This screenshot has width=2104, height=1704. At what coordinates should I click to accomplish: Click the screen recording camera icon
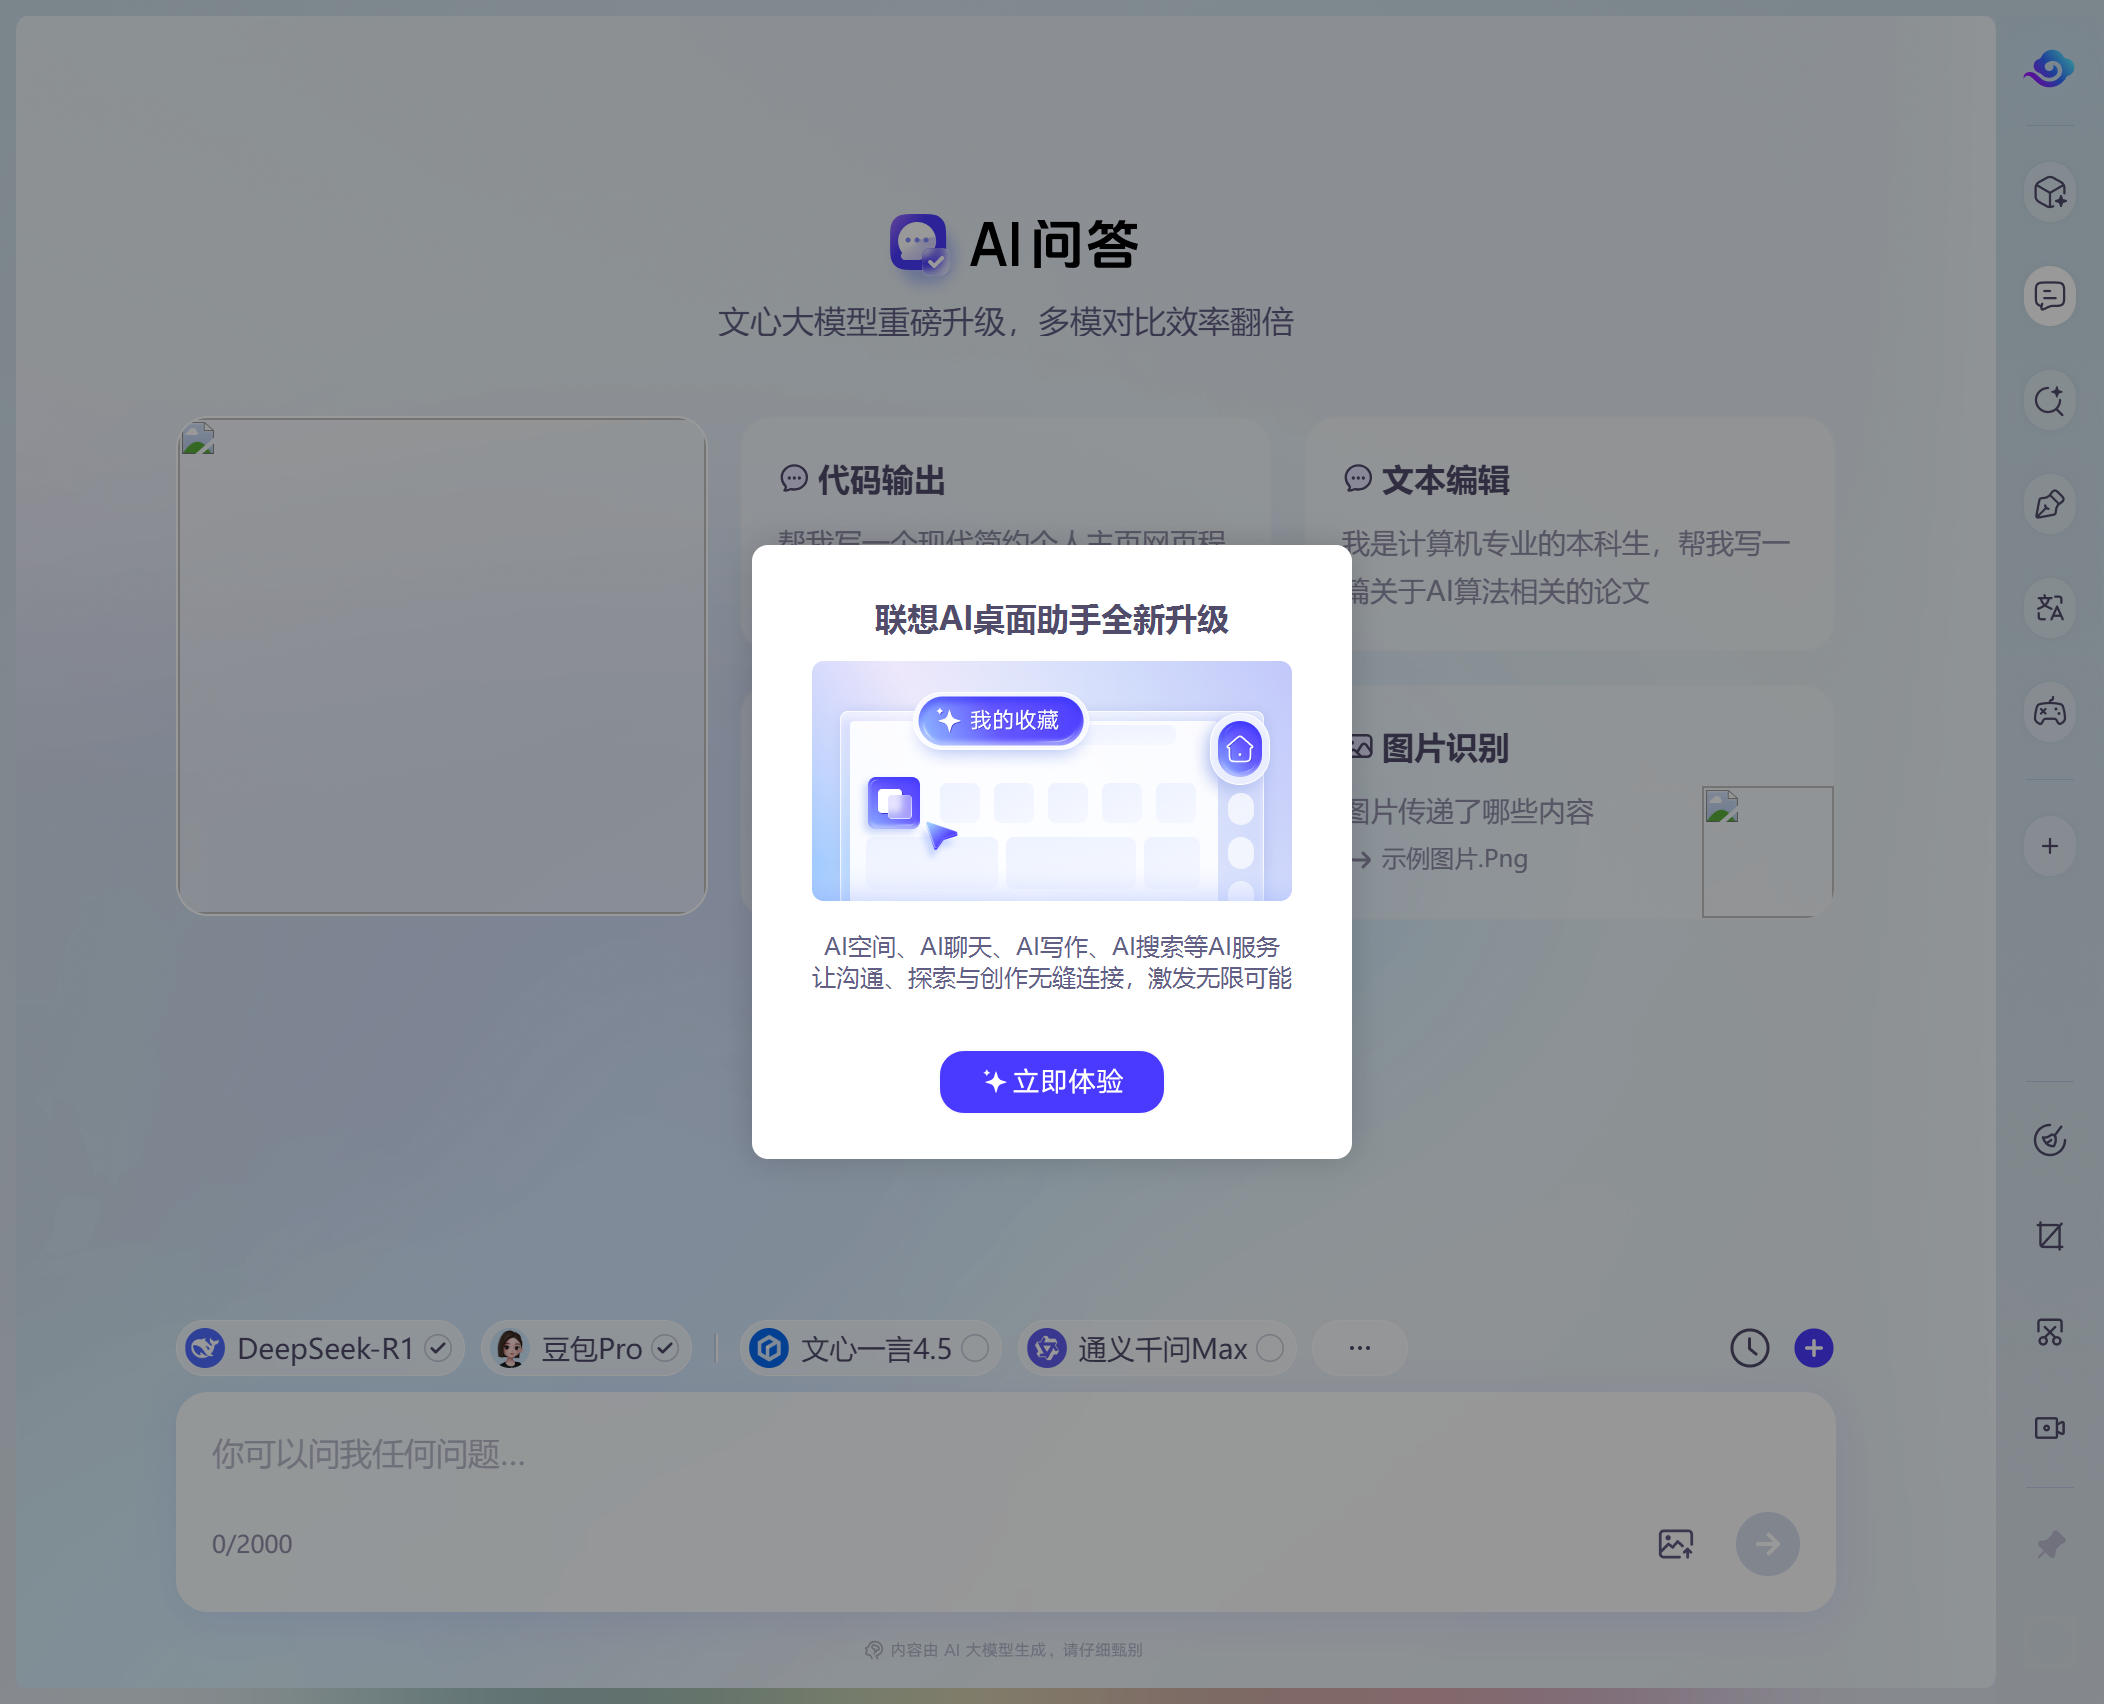(2049, 1428)
